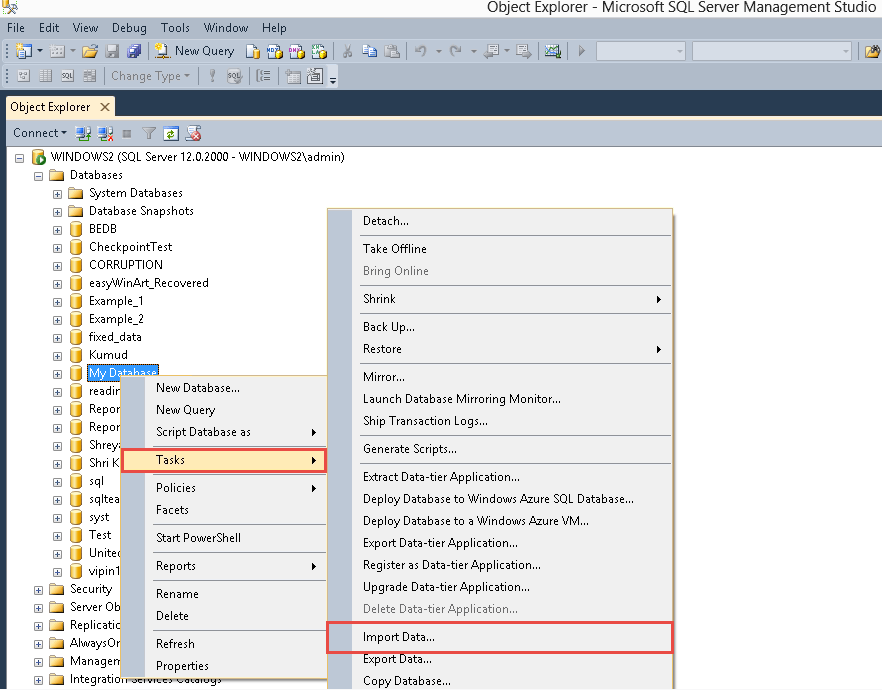
Task: Open the Change Type dropdown
Action: coord(150,76)
